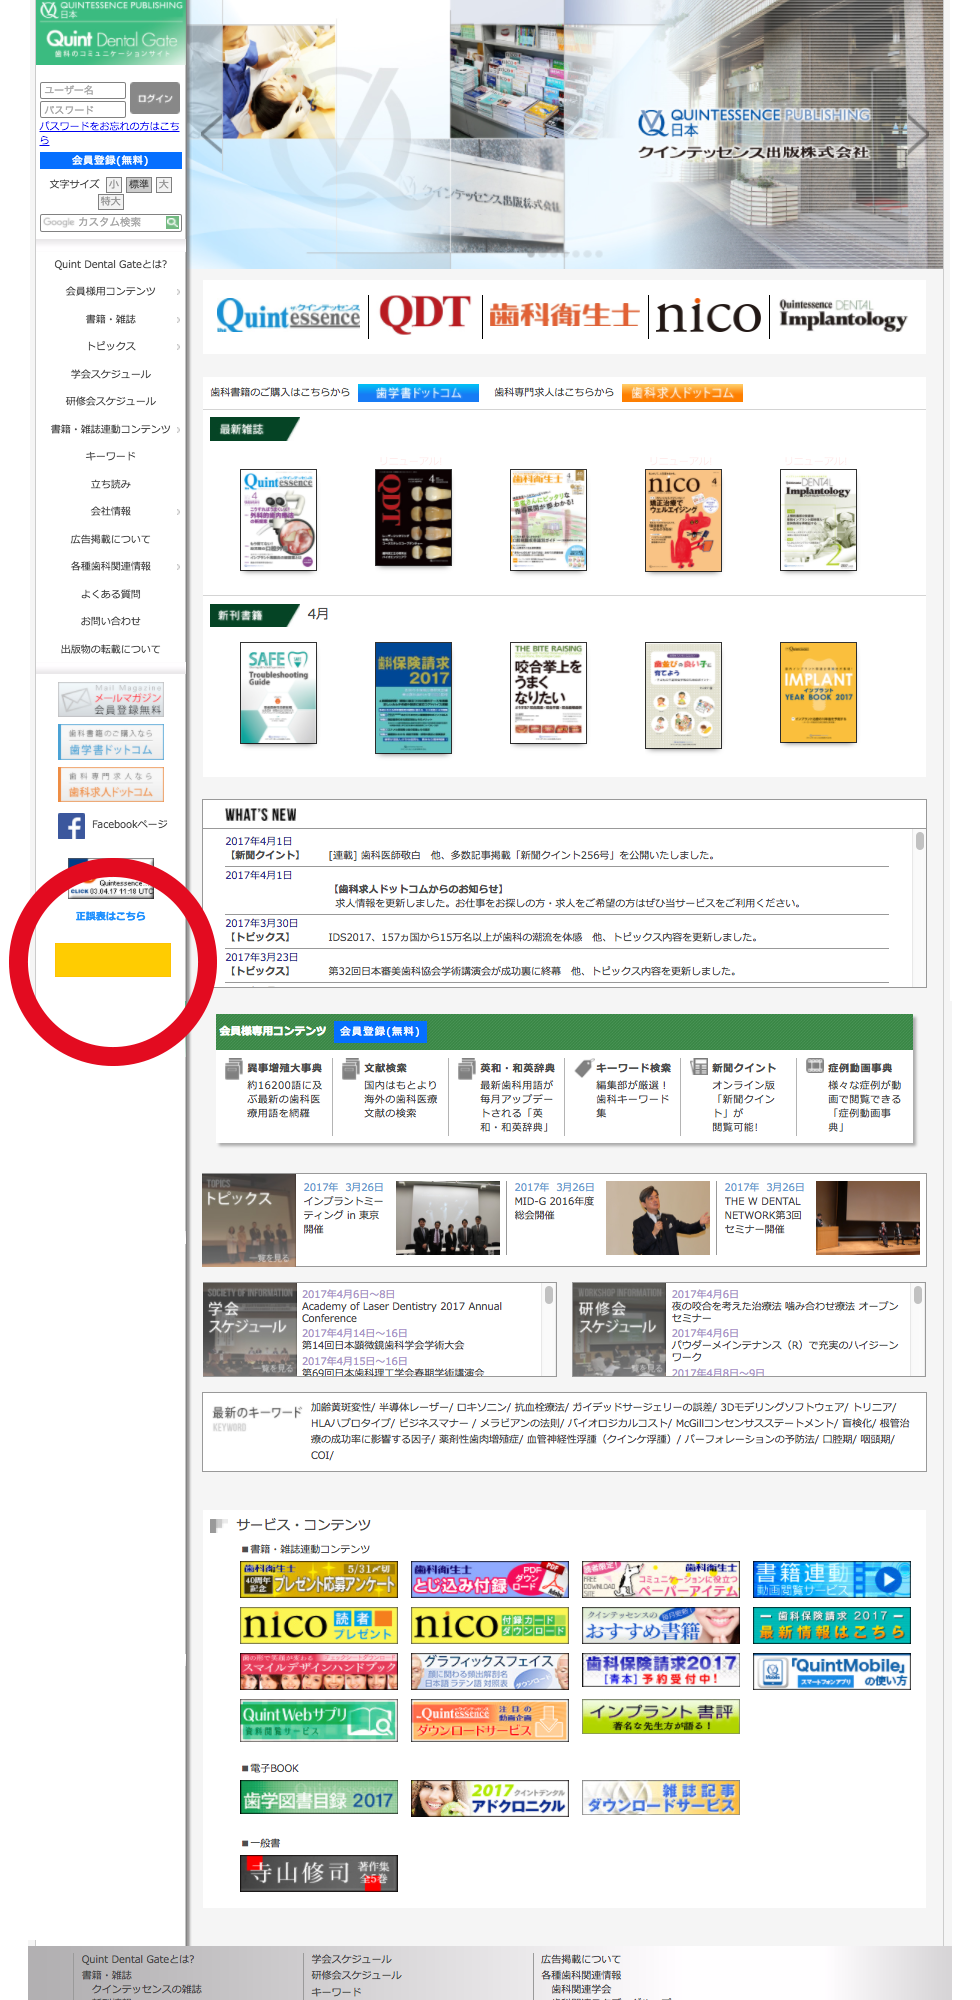980x2000 pixels.
Task: Open the Quintessence magazine logo
Action: point(288,315)
